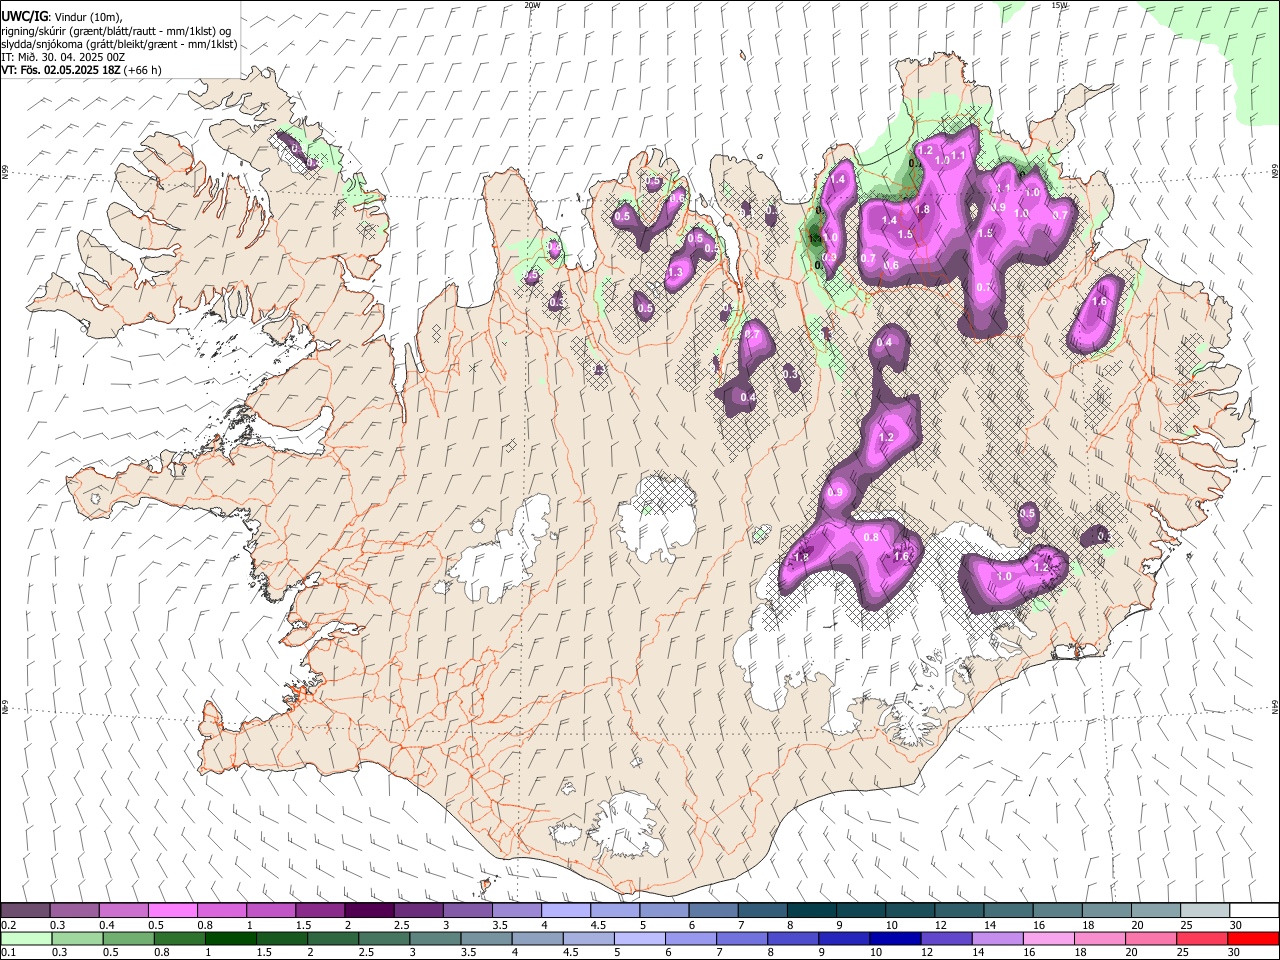Viewport: 1280px width, 960px height.
Task: Click the 64N latitude label on right edge
Action: (x=1275, y=706)
